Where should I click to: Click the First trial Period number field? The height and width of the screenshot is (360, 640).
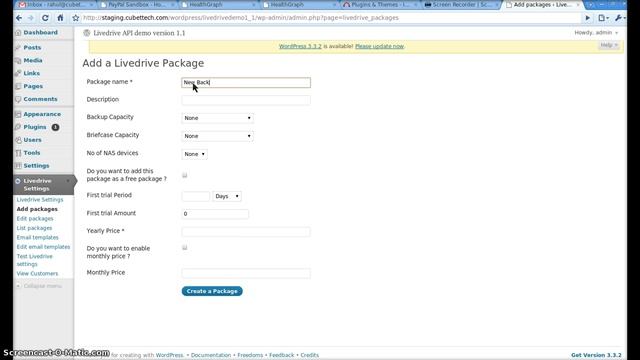[x=196, y=196]
